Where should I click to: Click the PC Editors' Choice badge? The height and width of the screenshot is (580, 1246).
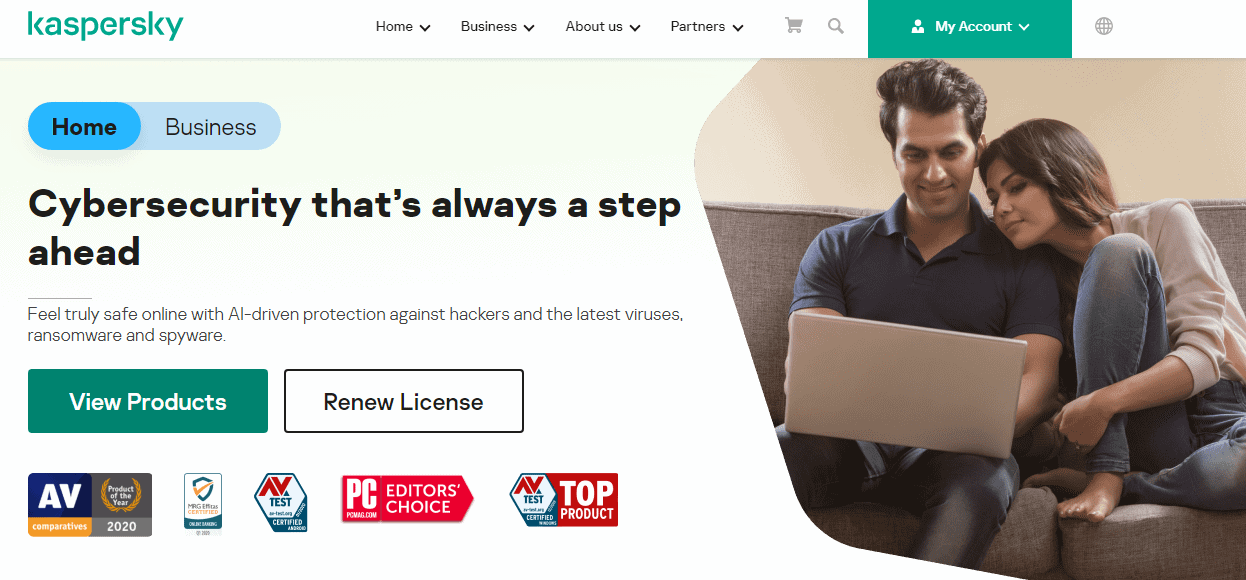tap(407, 499)
